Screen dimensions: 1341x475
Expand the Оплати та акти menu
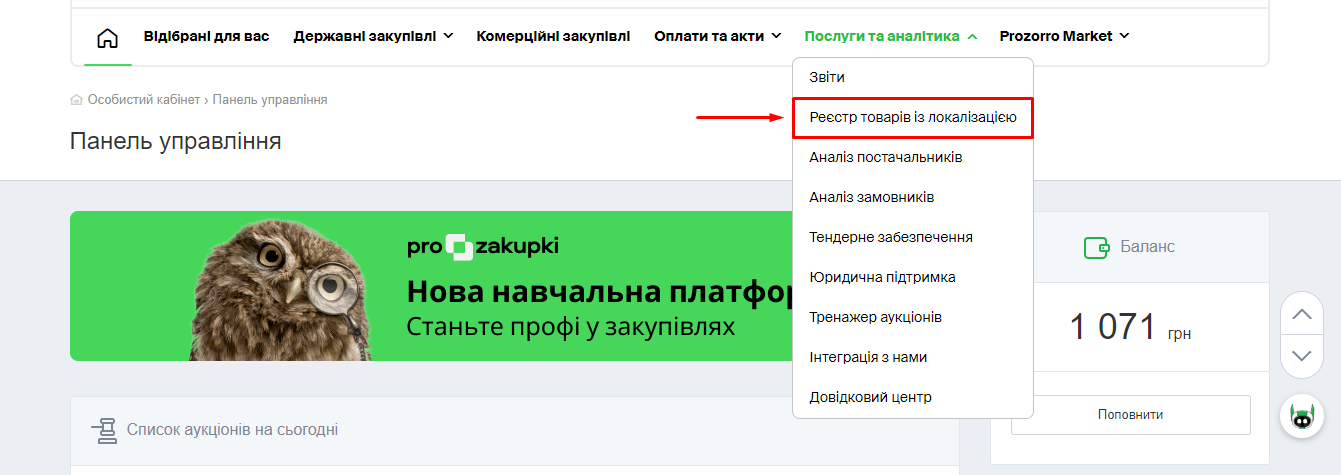pyautogui.click(x=717, y=36)
